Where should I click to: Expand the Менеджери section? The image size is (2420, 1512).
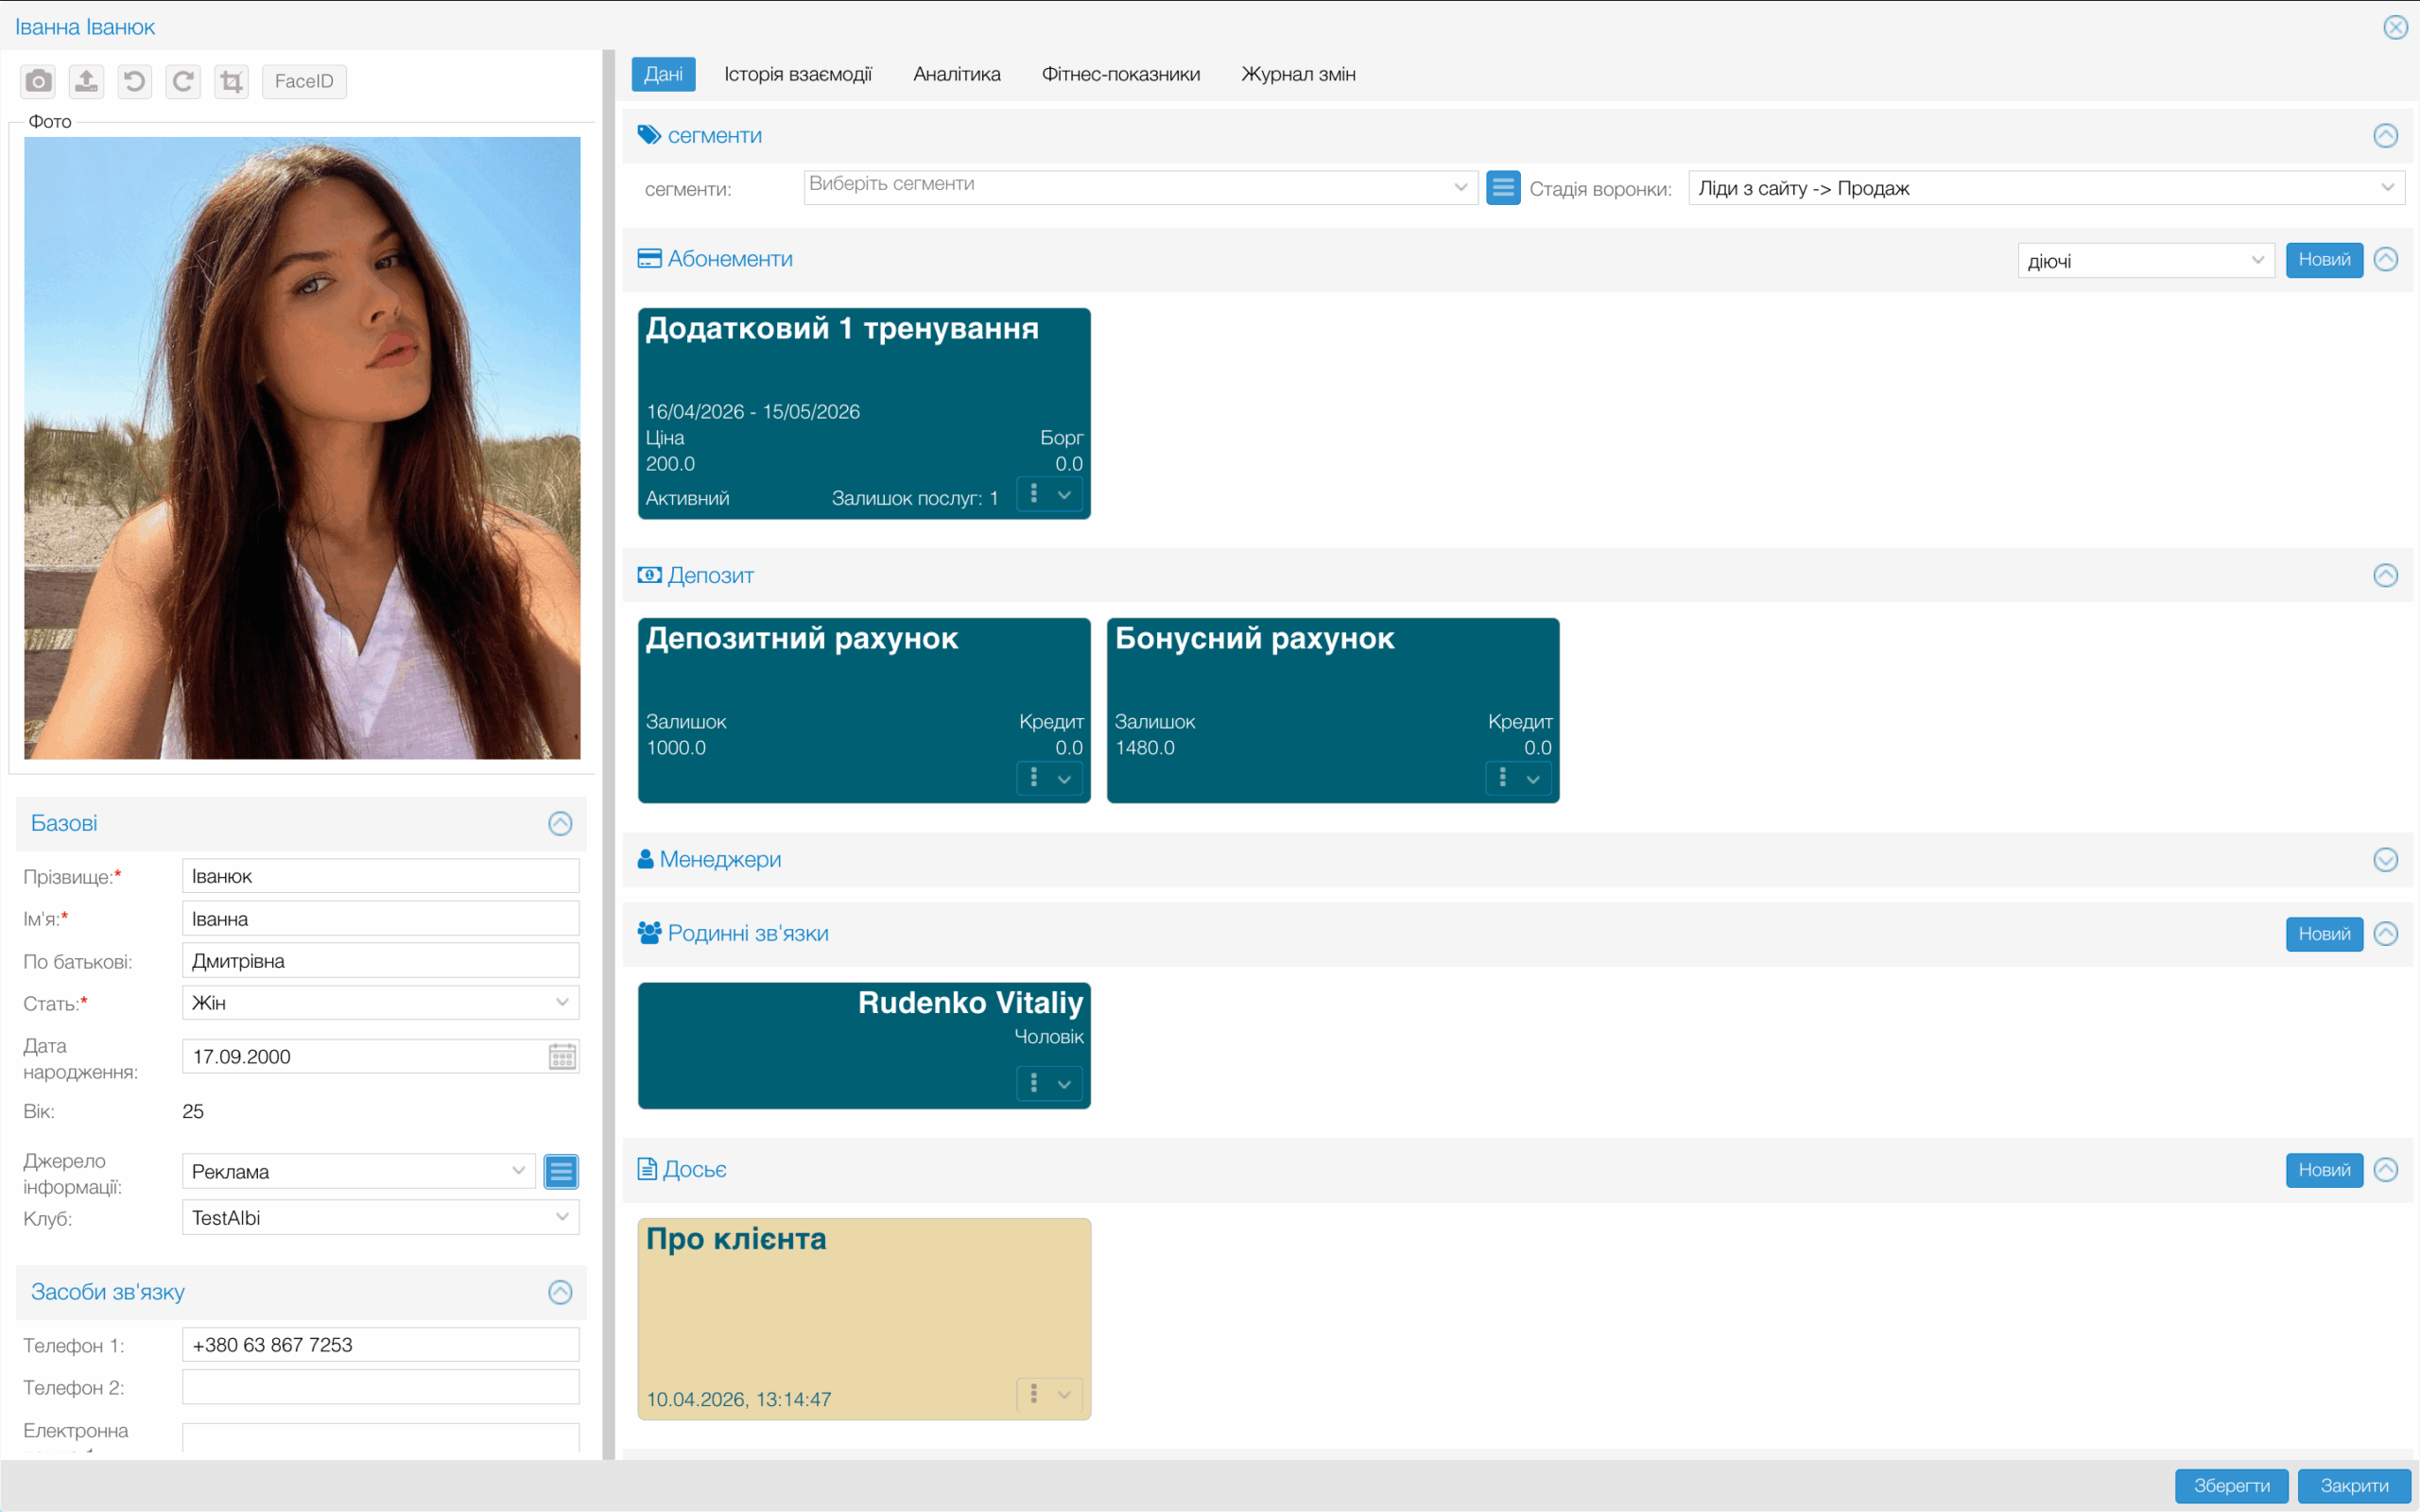[x=2385, y=860]
